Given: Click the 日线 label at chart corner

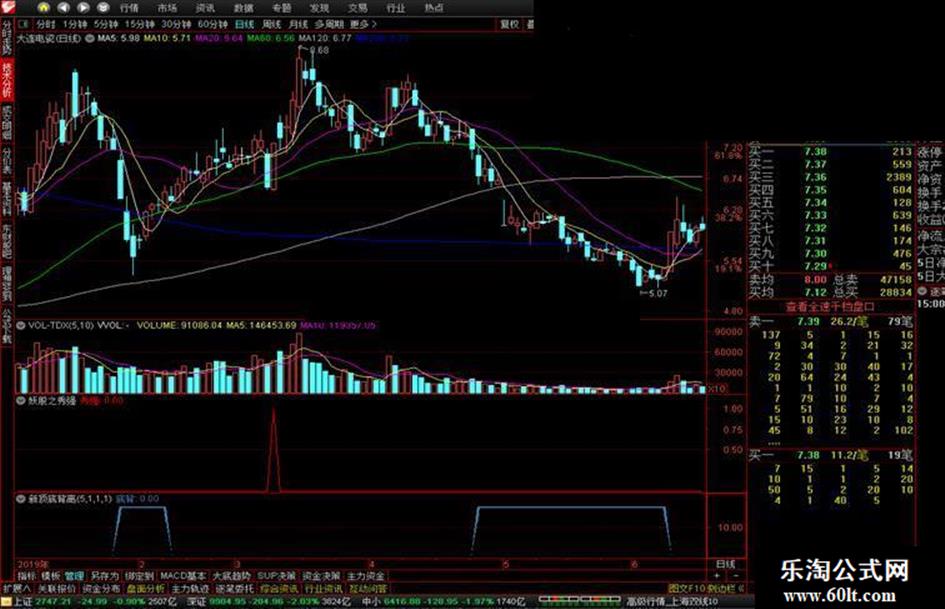Looking at the screenshot, I should pyautogui.click(x=726, y=564).
